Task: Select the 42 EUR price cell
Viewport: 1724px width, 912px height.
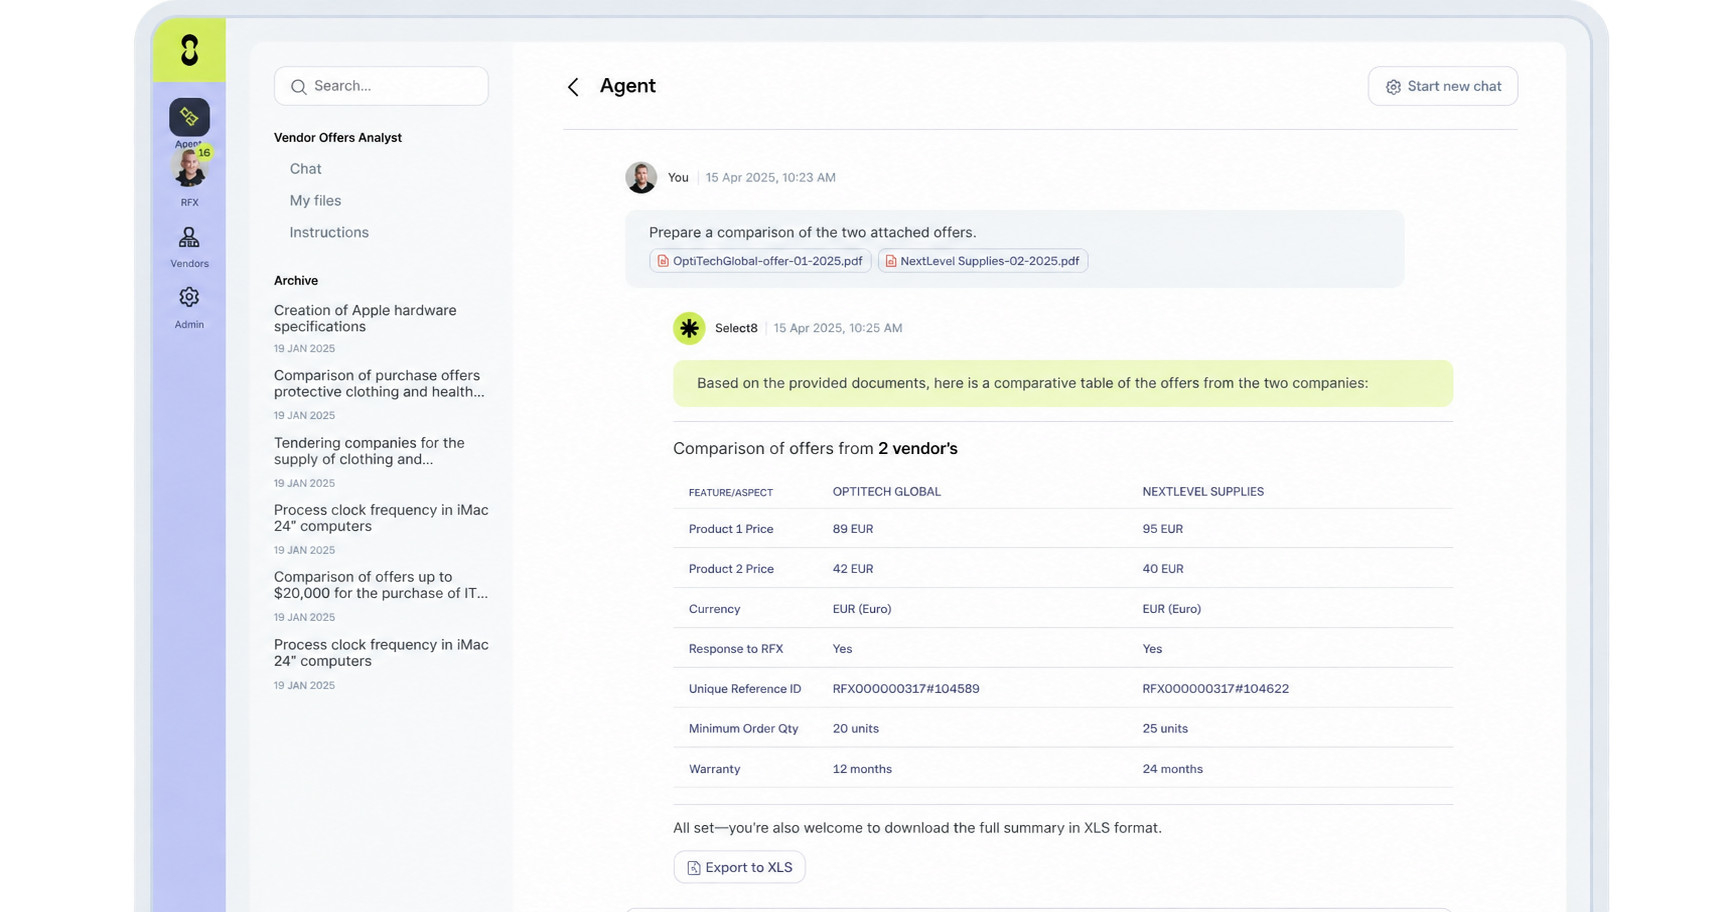Action: point(853,569)
